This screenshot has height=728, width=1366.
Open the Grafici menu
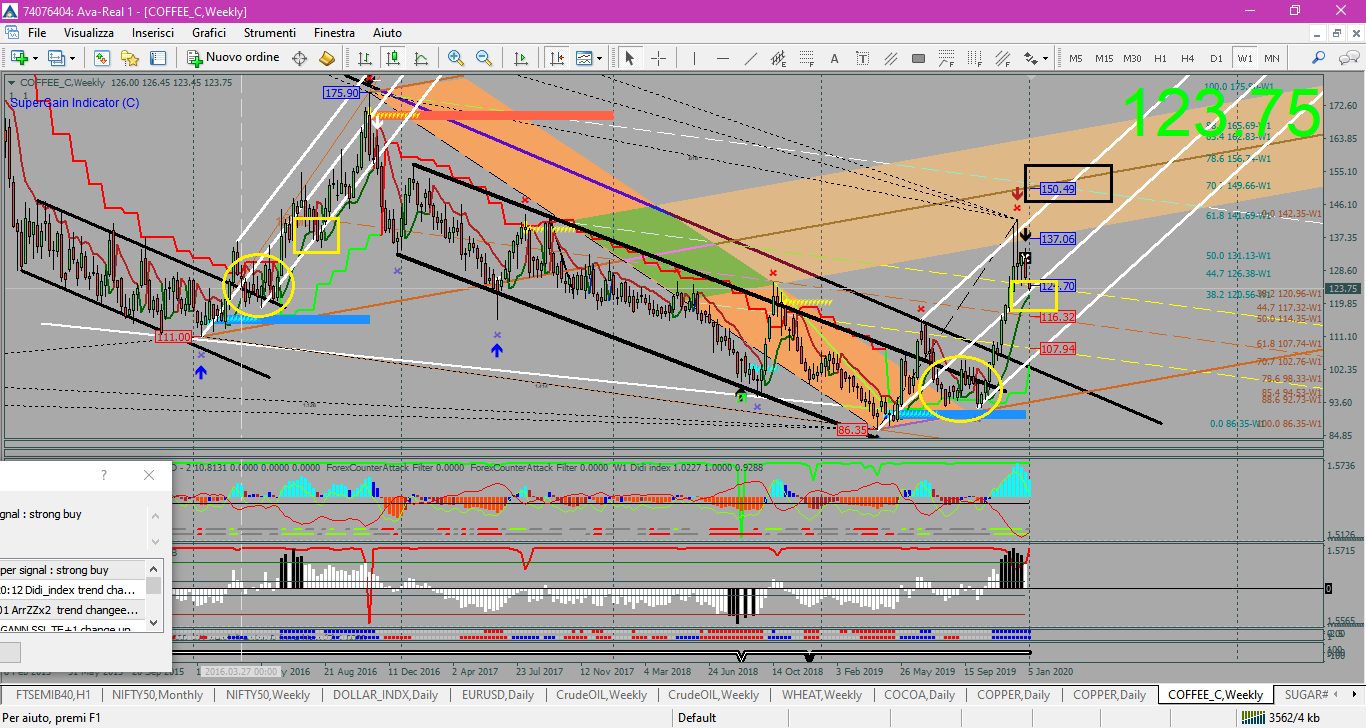click(209, 33)
